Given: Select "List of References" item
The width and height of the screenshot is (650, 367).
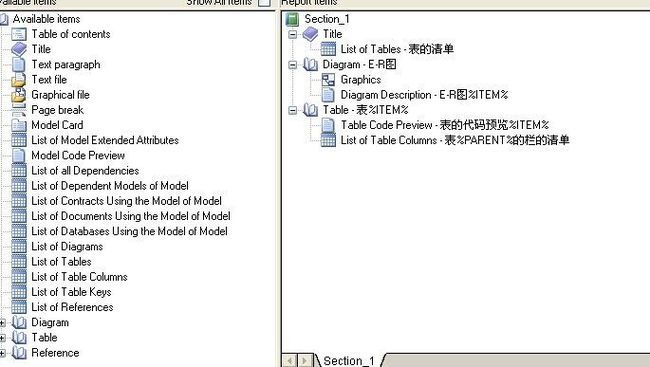Looking at the screenshot, I should [72, 307].
